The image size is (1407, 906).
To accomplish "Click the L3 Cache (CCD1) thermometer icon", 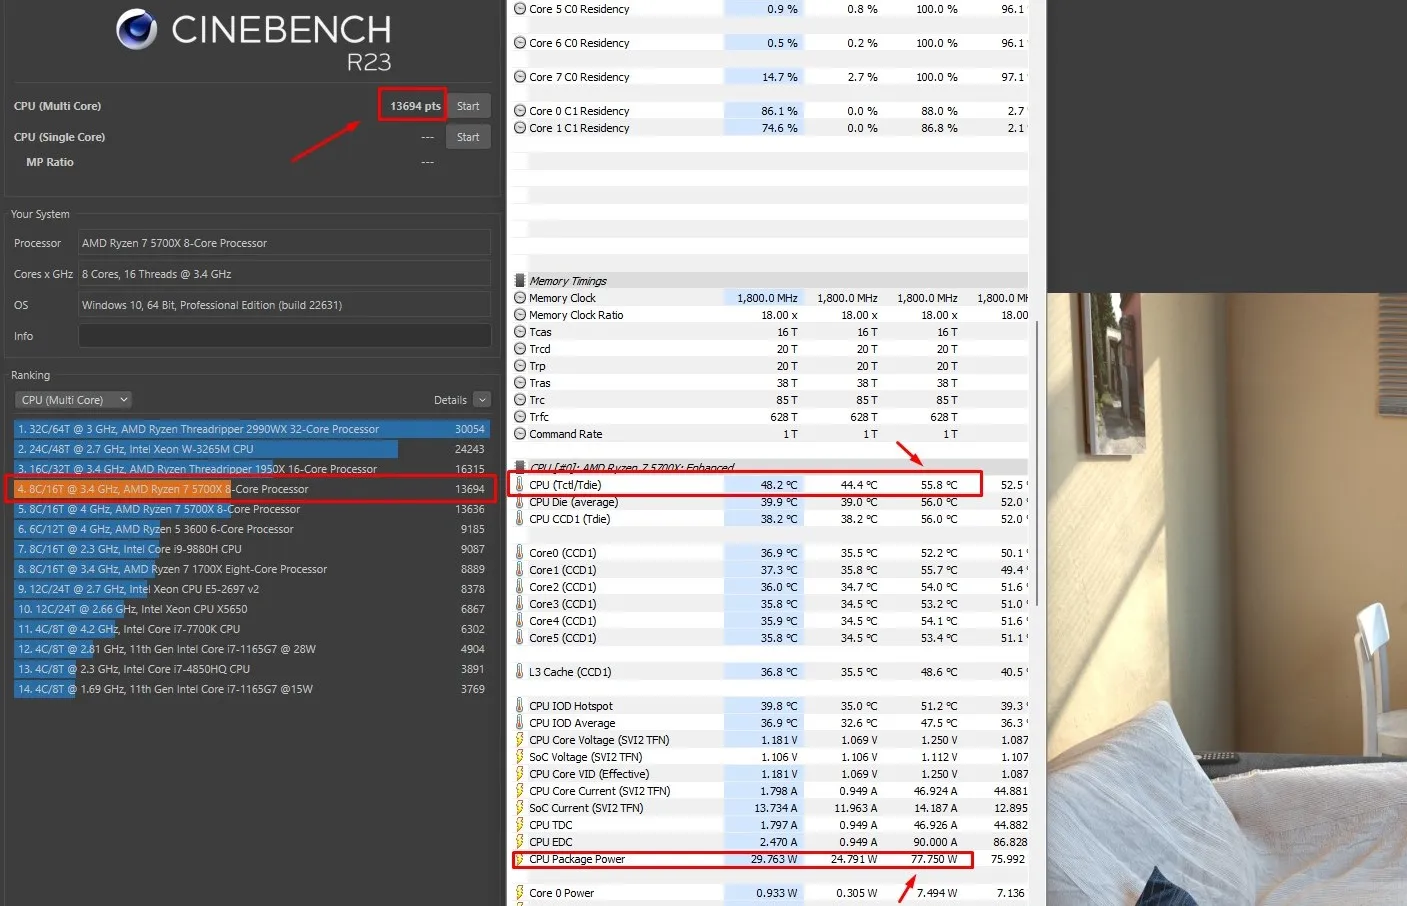I will point(520,672).
